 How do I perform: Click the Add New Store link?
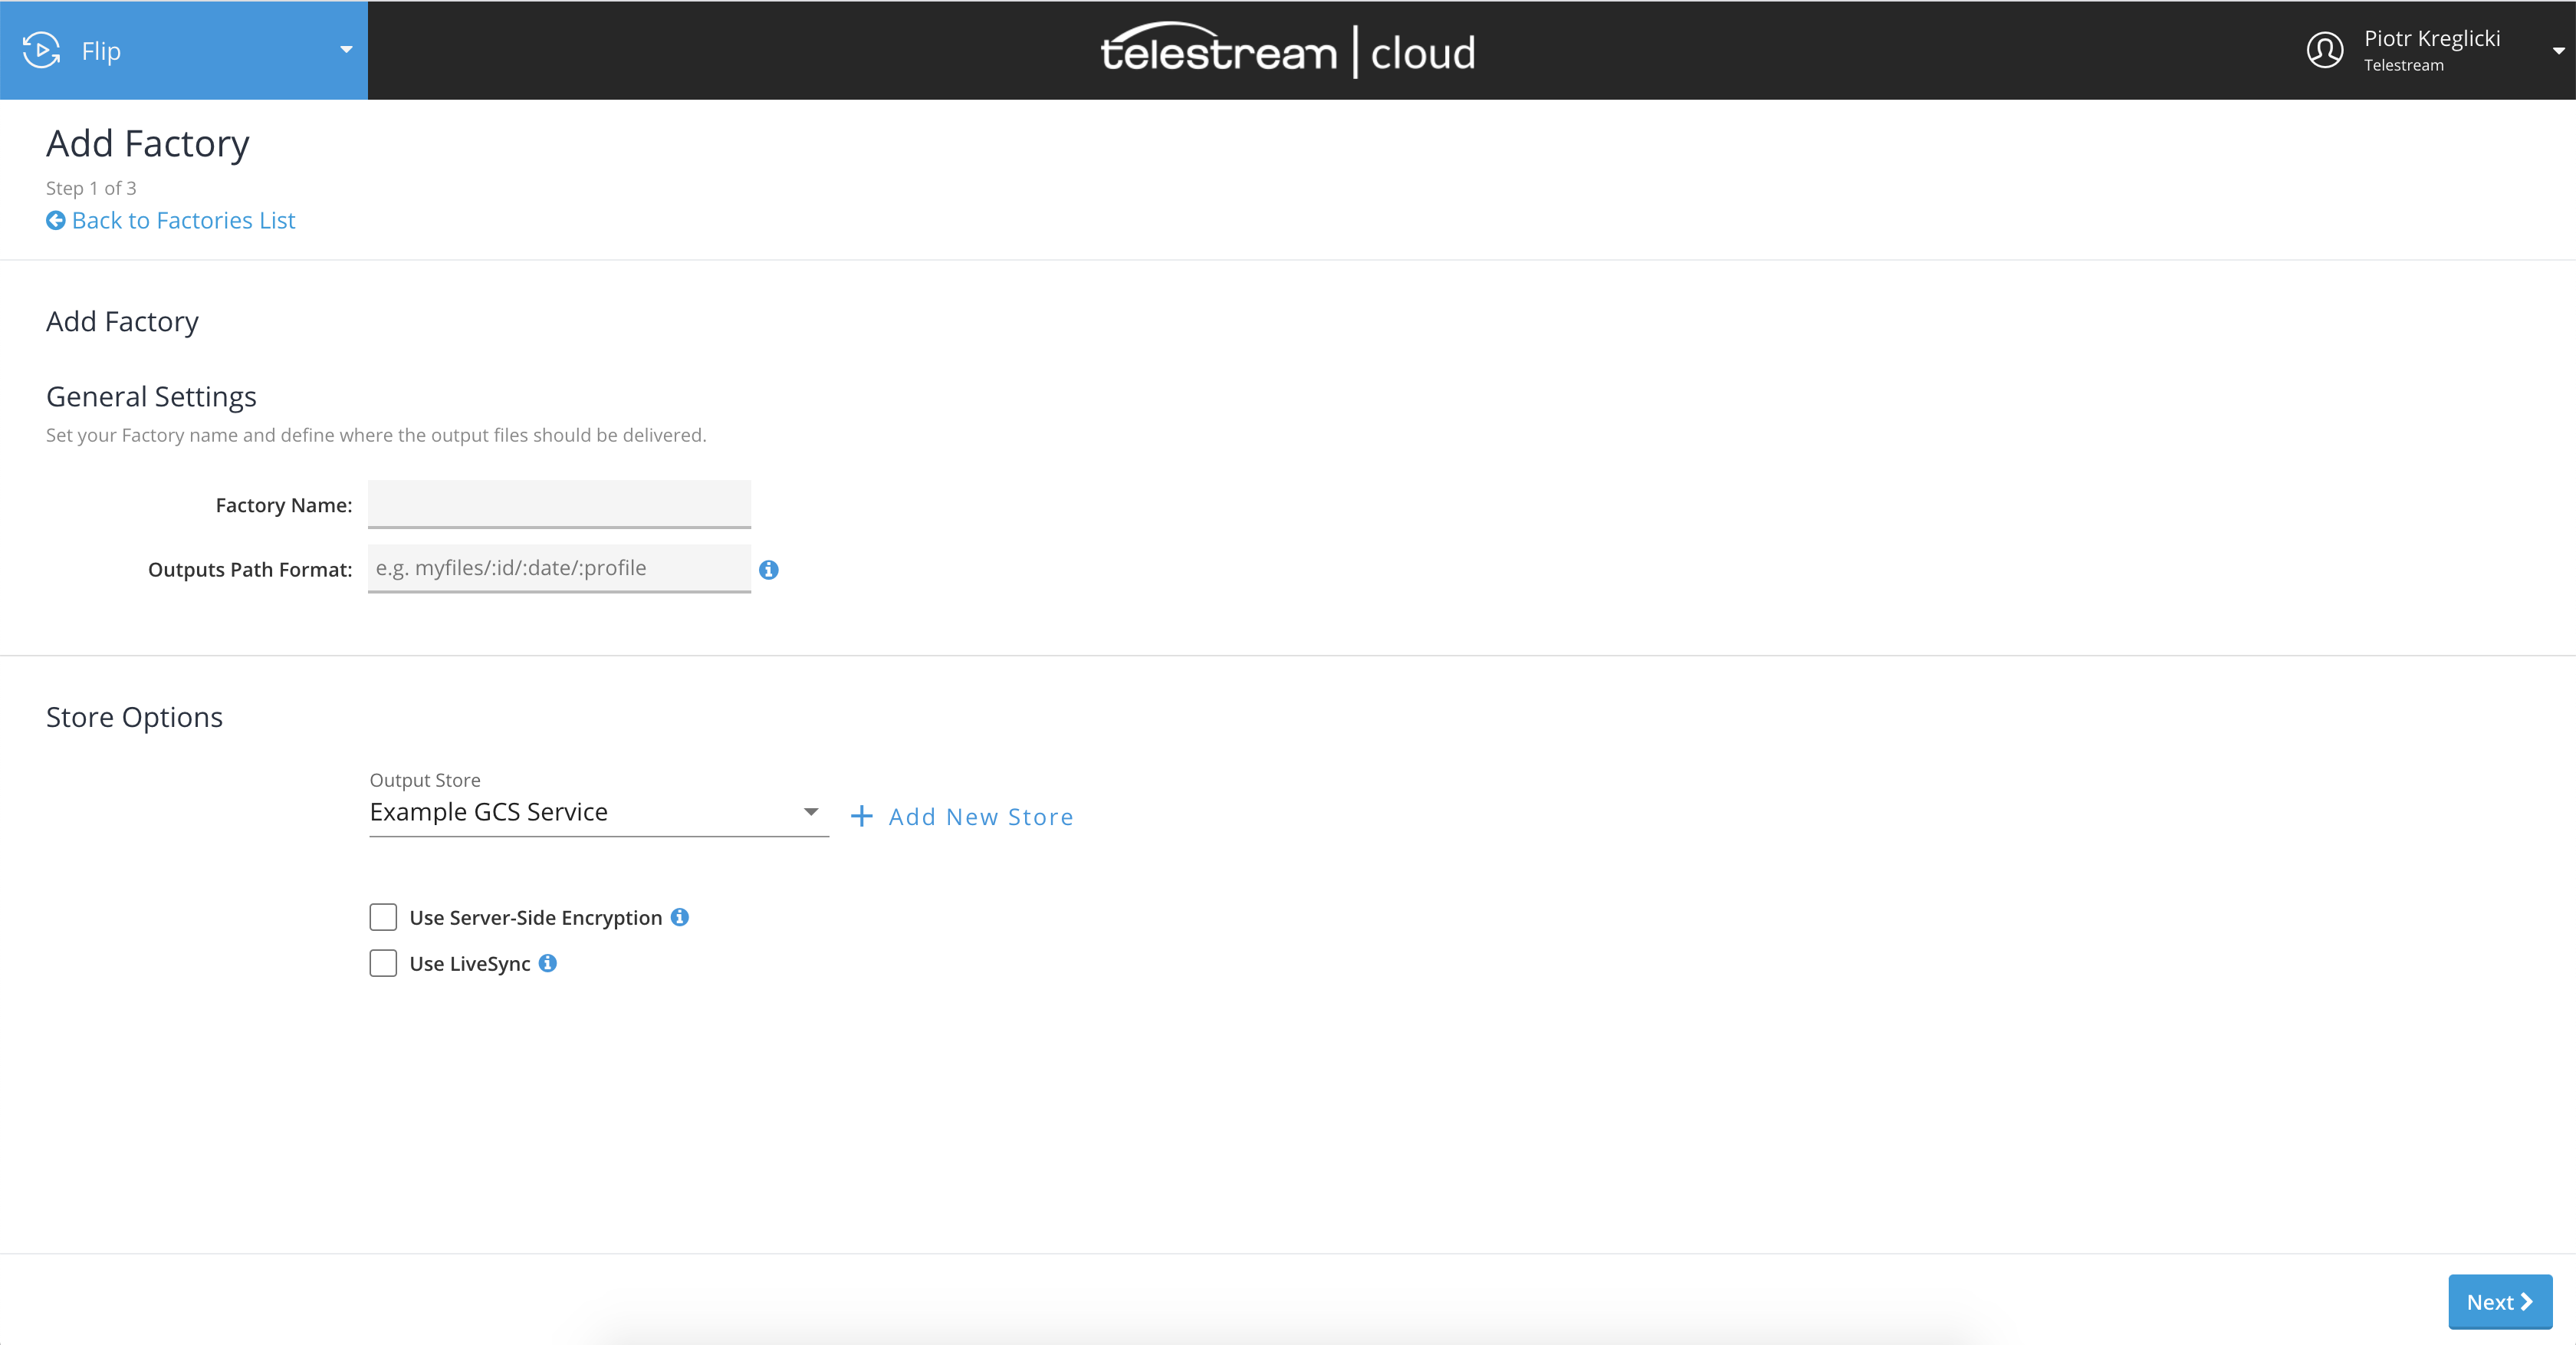[x=980, y=817]
